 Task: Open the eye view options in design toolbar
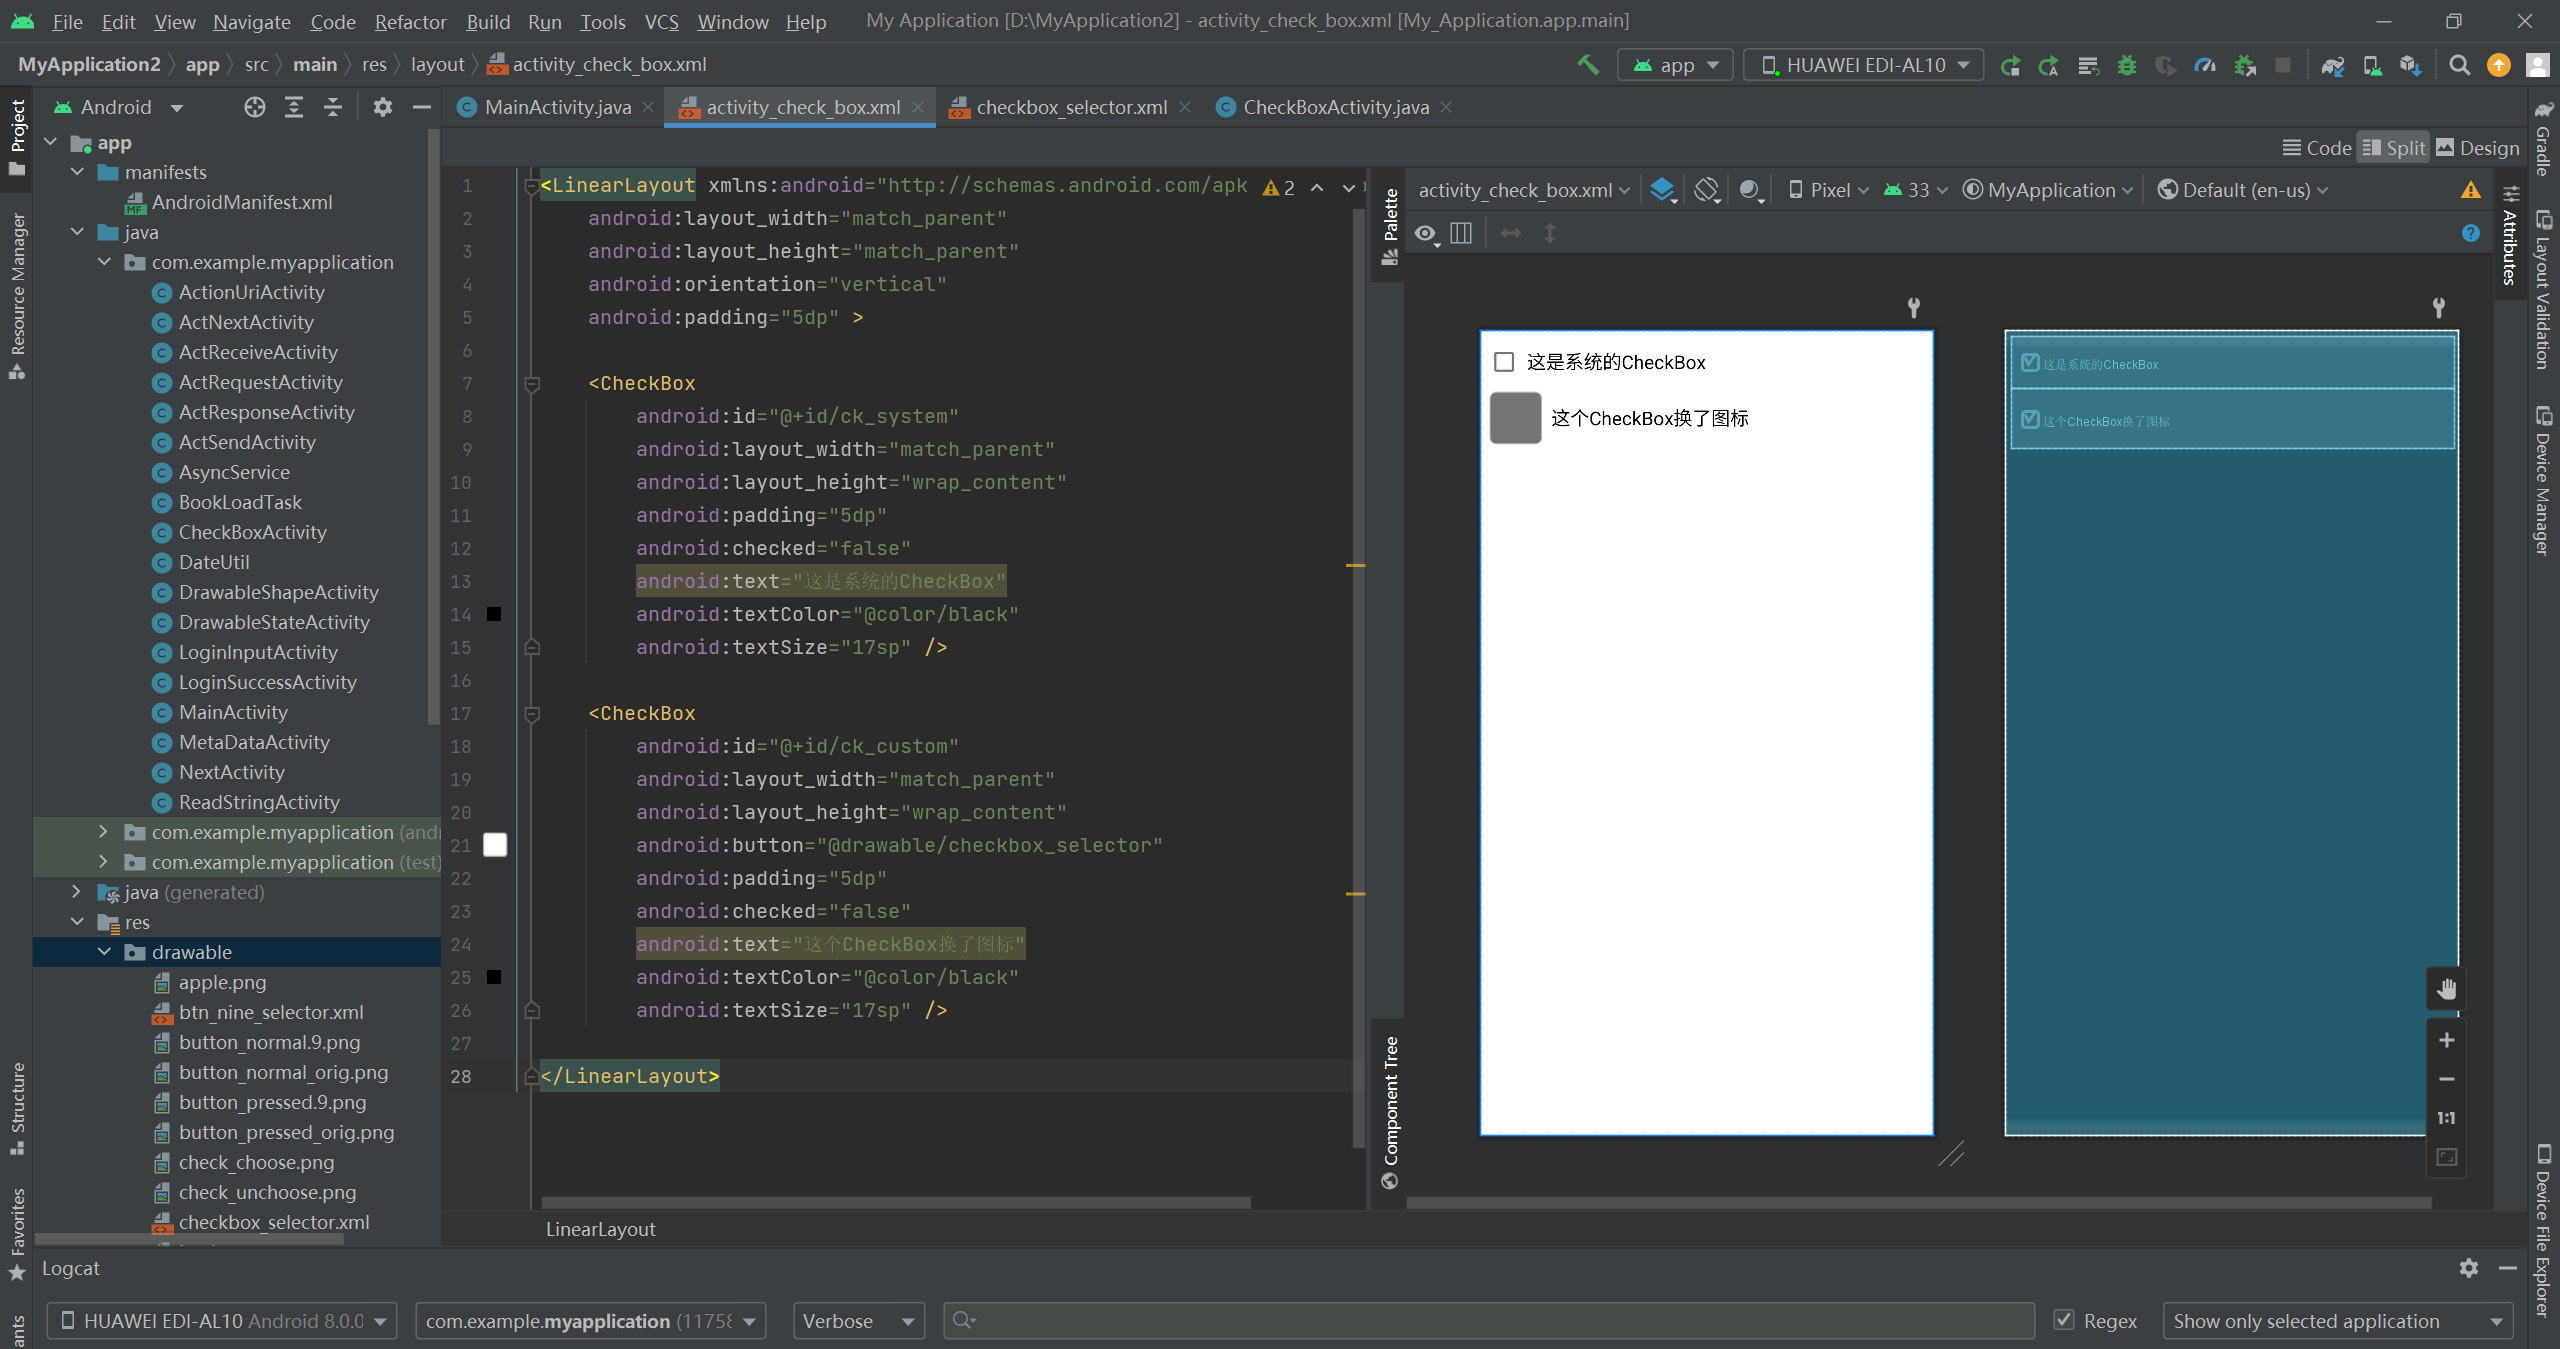[x=1426, y=234]
